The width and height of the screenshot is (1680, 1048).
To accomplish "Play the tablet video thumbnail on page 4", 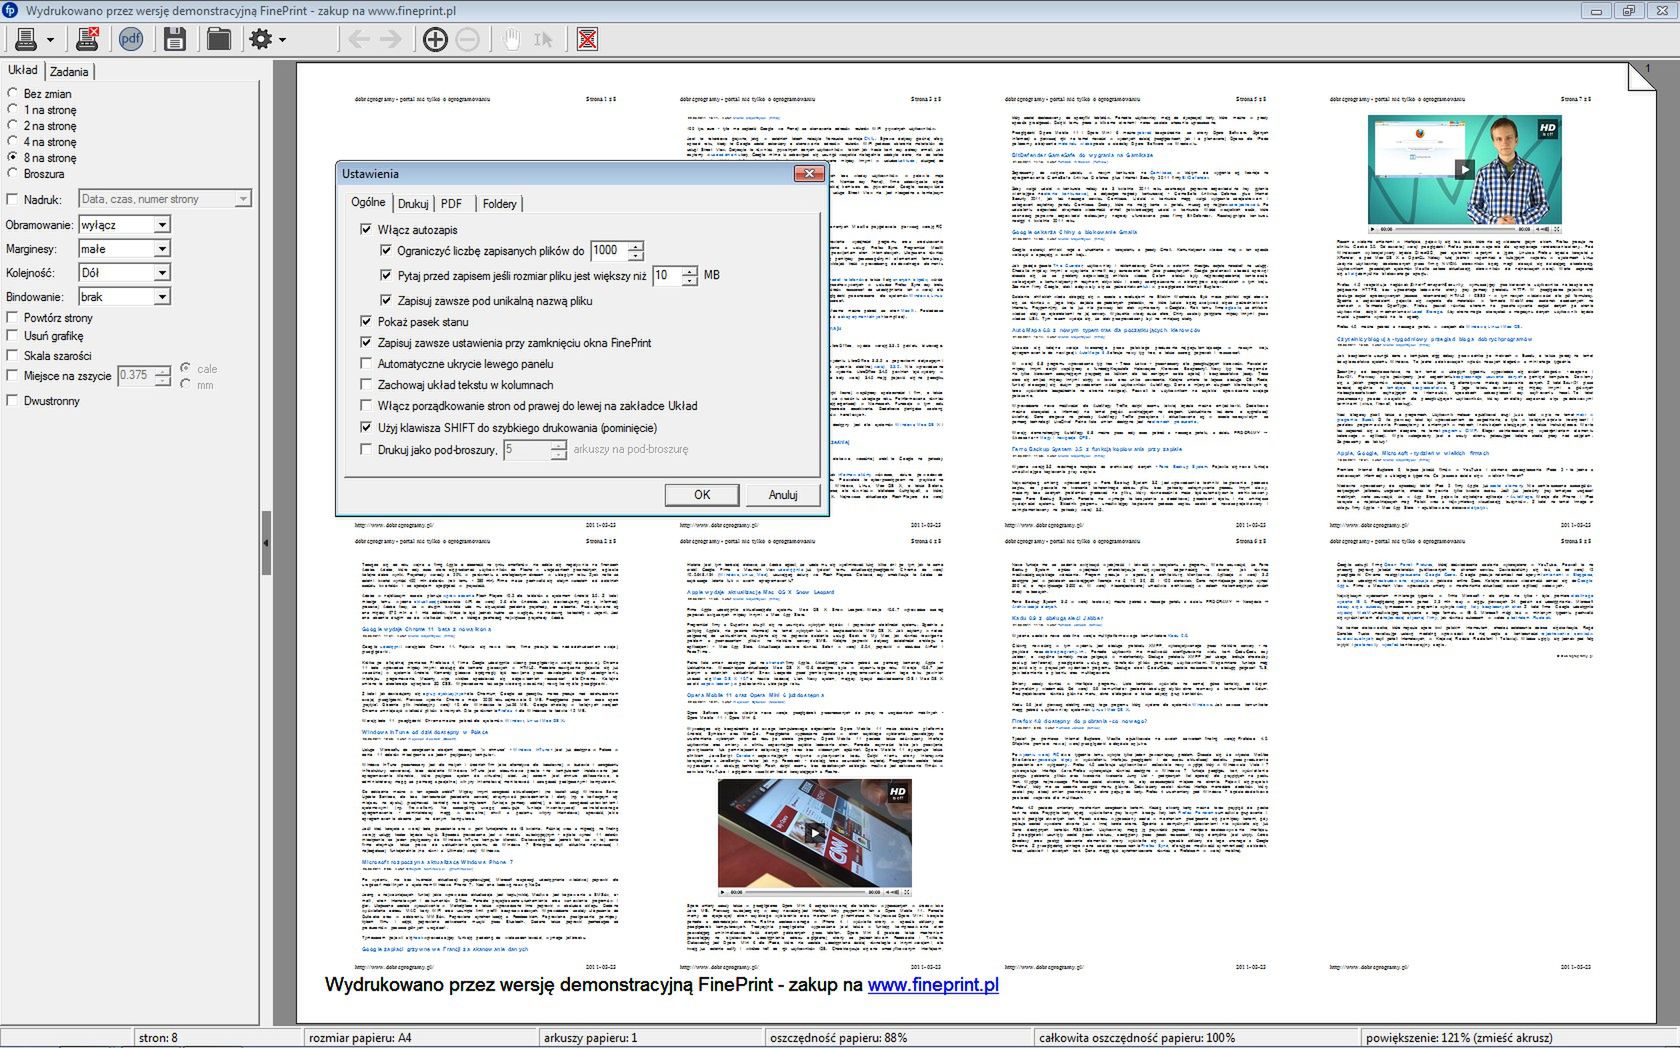I will 815,832.
